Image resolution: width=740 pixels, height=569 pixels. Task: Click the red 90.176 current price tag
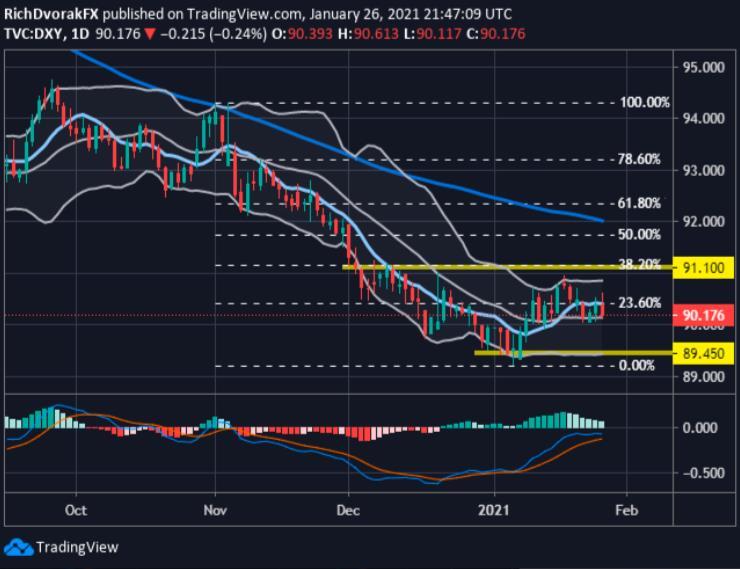pyautogui.click(x=703, y=315)
